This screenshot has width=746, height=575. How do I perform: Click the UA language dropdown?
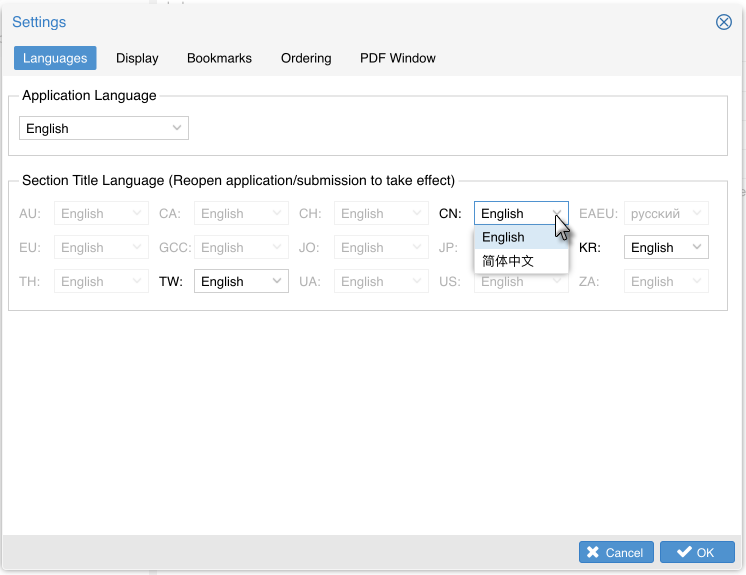[381, 281]
